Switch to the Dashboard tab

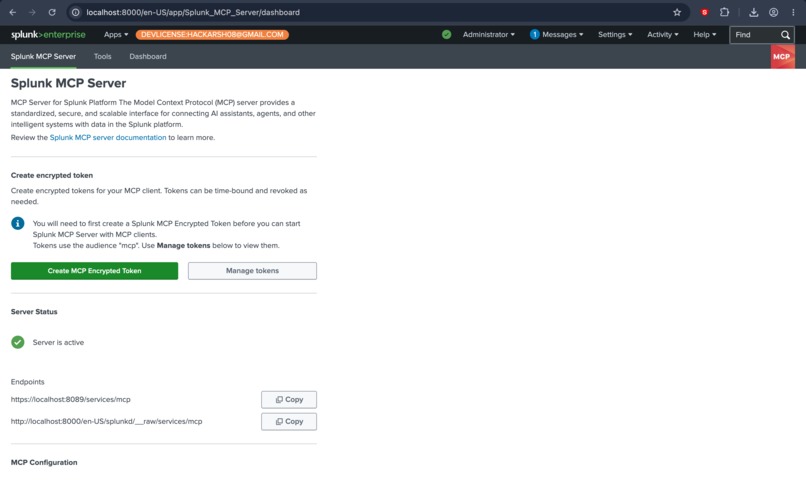click(148, 57)
